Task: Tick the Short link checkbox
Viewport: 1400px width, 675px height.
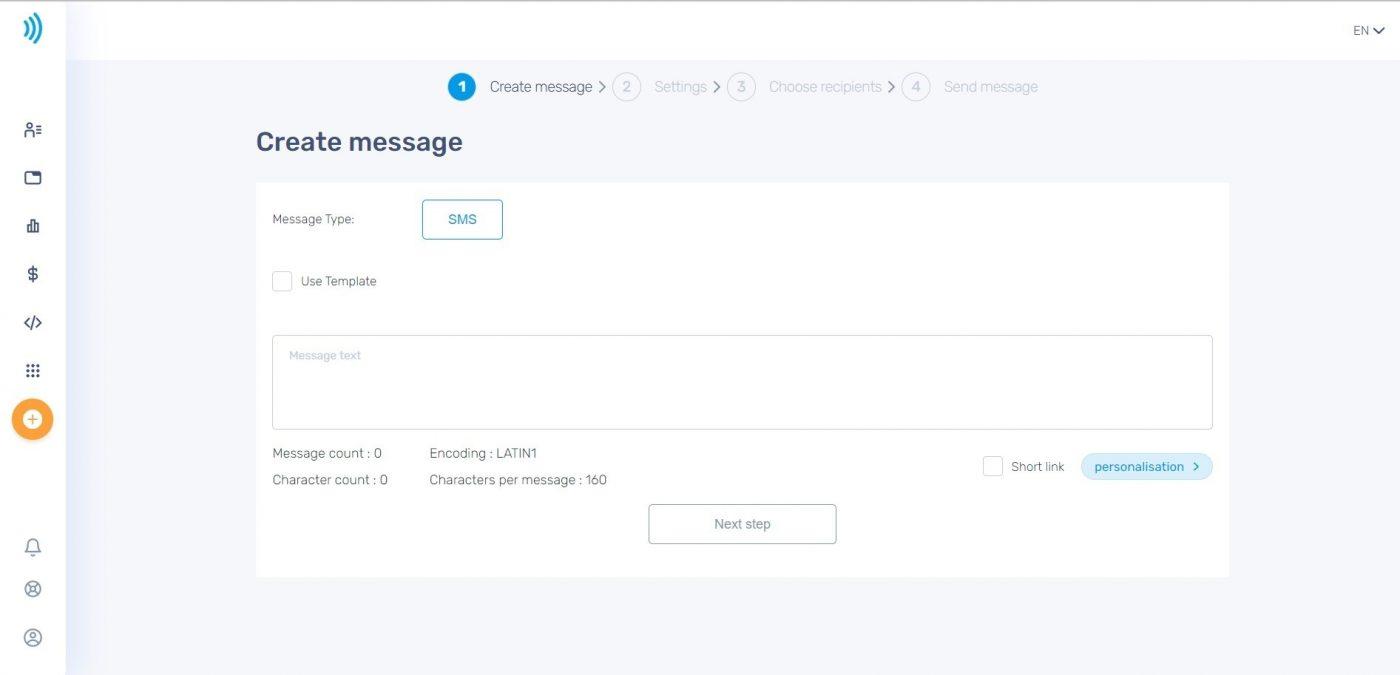Action: (993, 467)
